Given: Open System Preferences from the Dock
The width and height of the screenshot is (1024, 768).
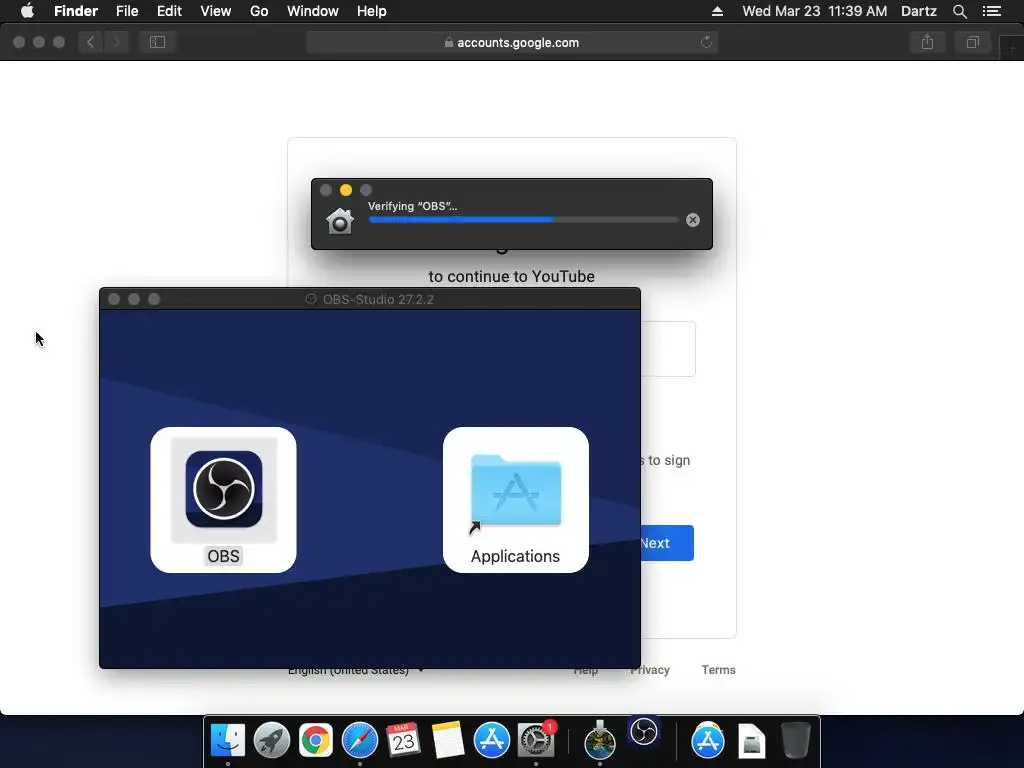Looking at the screenshot, I should [536, 741].
